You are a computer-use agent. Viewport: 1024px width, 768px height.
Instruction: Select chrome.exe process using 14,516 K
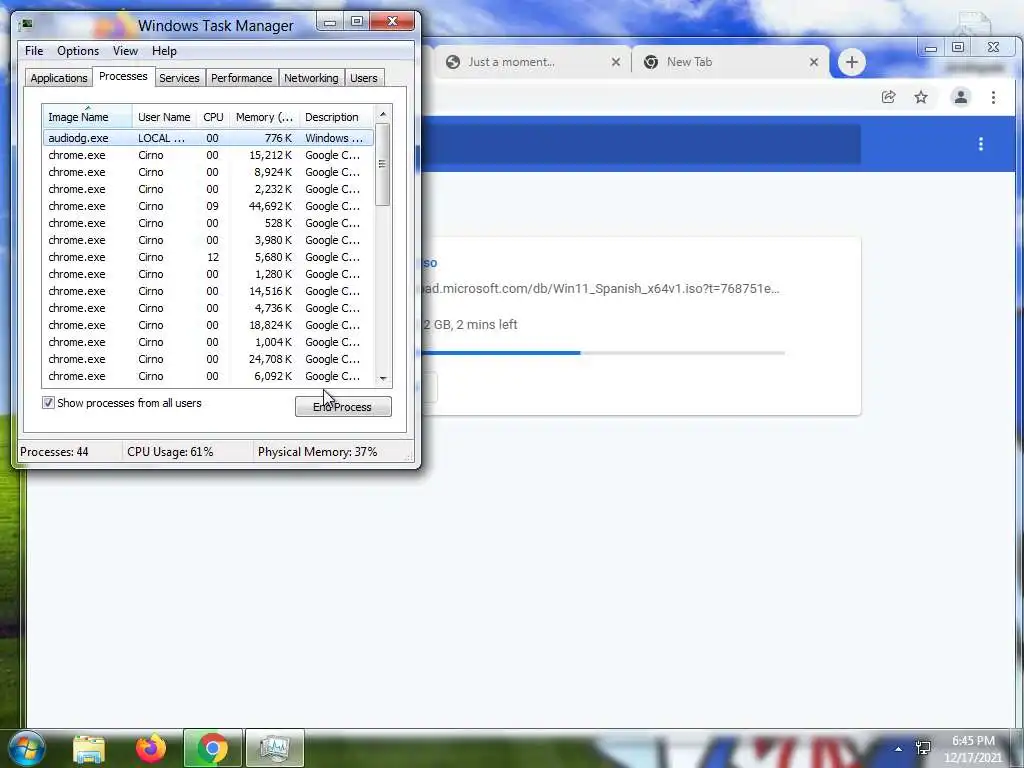[208, 291]
